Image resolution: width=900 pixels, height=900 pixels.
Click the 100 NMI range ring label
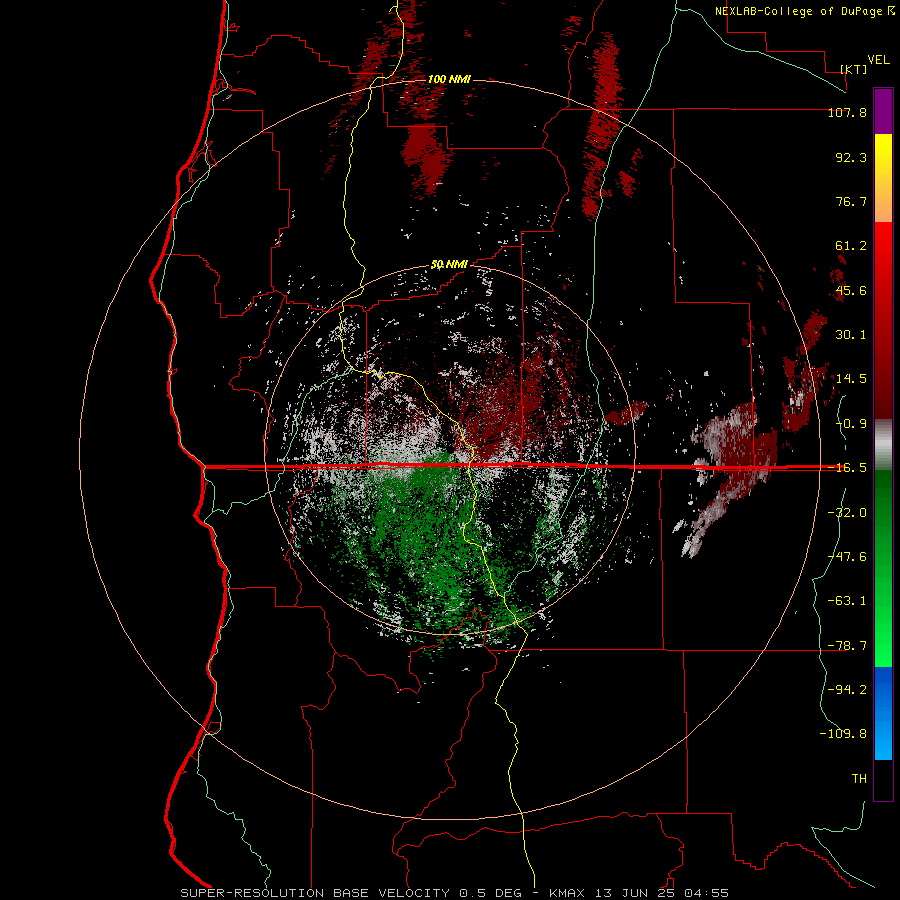pyautogui.click(x=449, y=79)
